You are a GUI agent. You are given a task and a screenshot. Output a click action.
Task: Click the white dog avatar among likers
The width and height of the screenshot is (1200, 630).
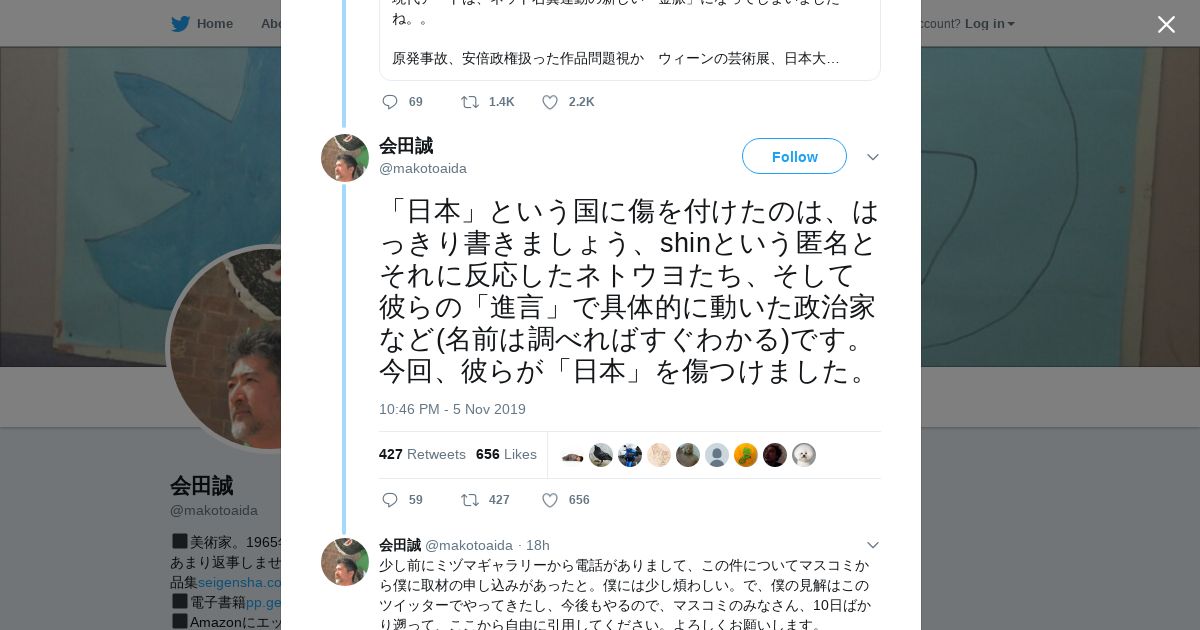click(804, 455)
